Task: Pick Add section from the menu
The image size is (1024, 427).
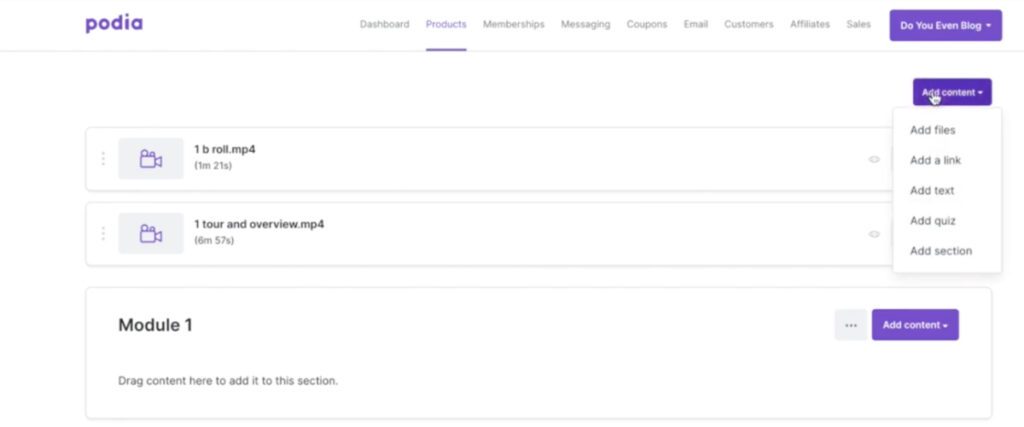Action: click(x=940, y=251)
